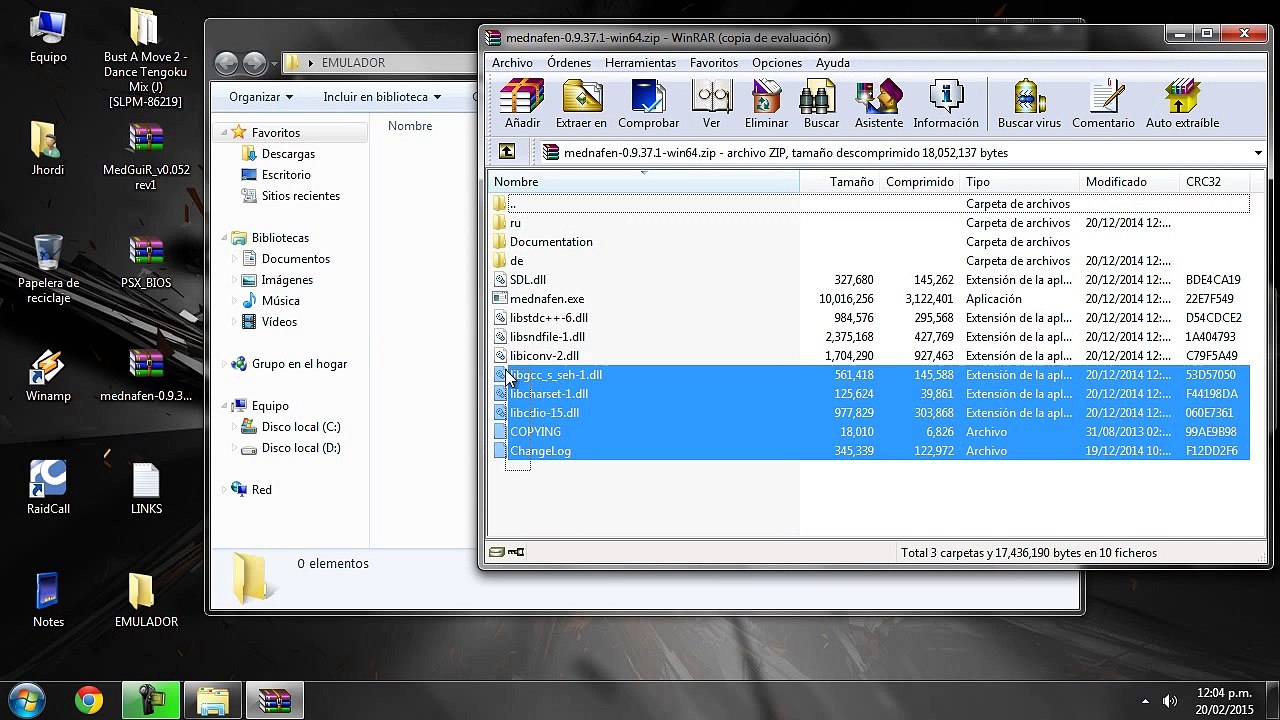The image size is (1280, 720).
Task: Sort by the Modificado column header
Action: pyautogui.click(x=1130, y=181)
